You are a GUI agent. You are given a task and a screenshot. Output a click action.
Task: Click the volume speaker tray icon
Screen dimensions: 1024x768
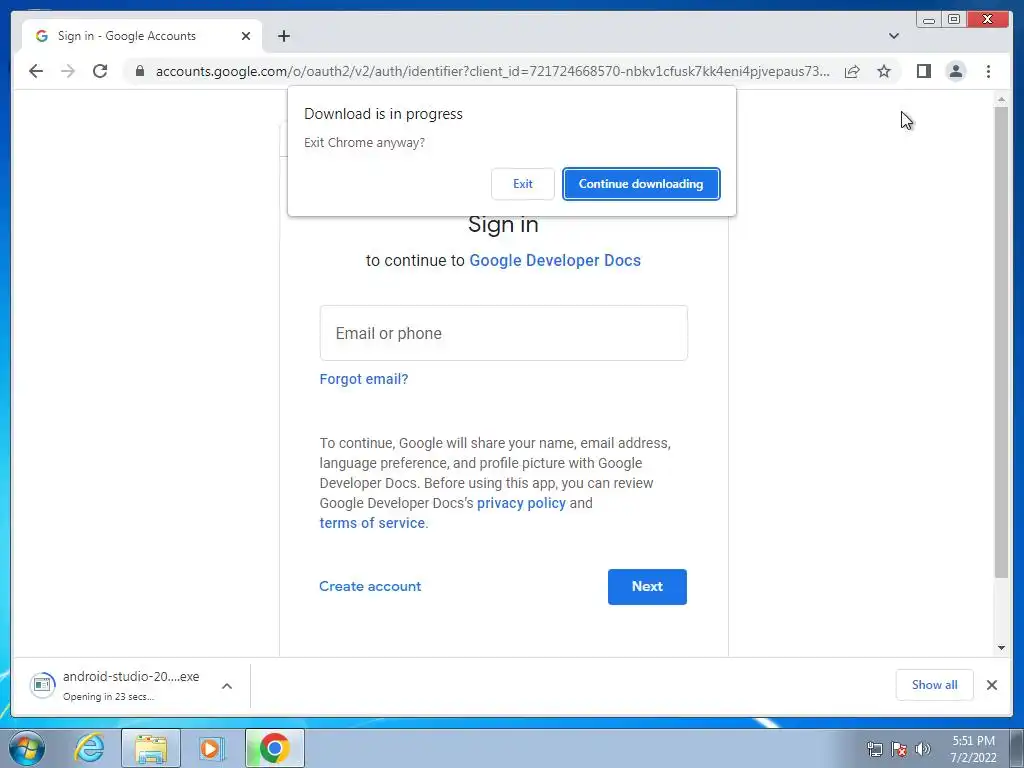coord(923,749)
